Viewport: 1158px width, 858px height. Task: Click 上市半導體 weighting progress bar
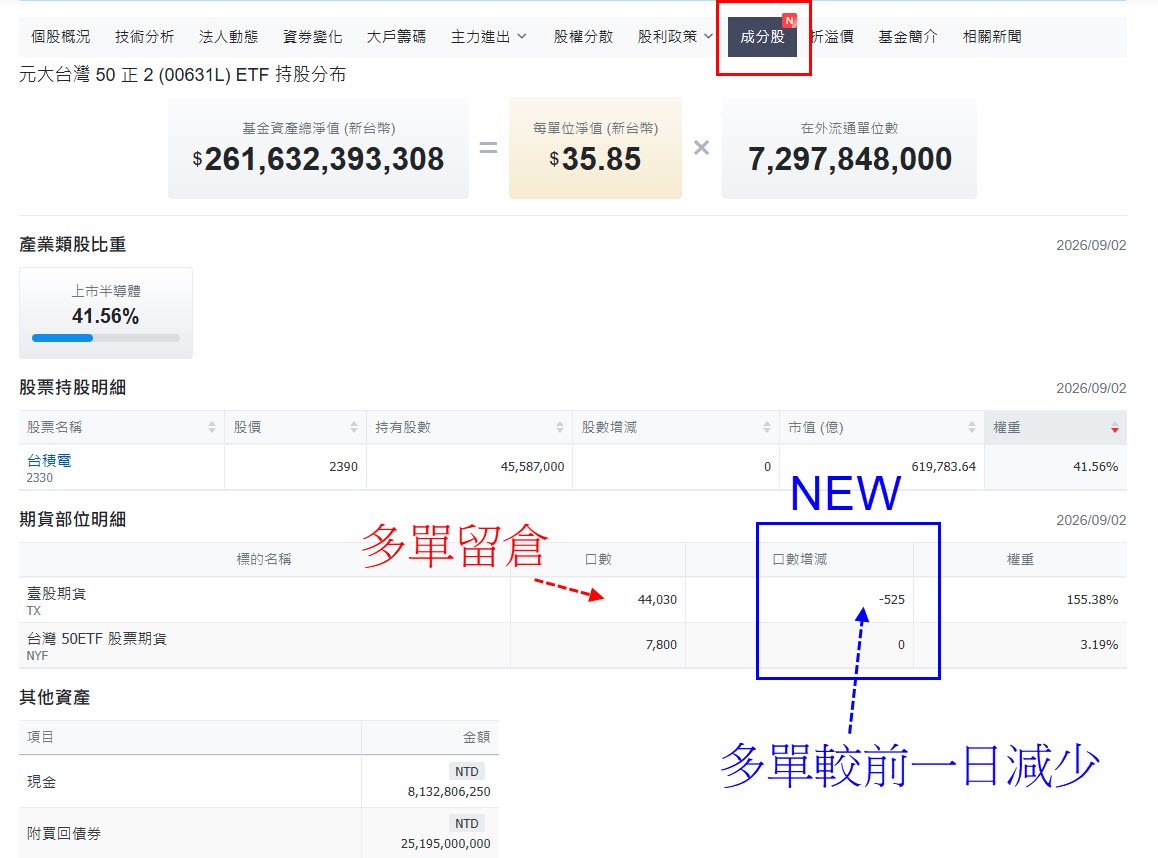click(106, 338)
